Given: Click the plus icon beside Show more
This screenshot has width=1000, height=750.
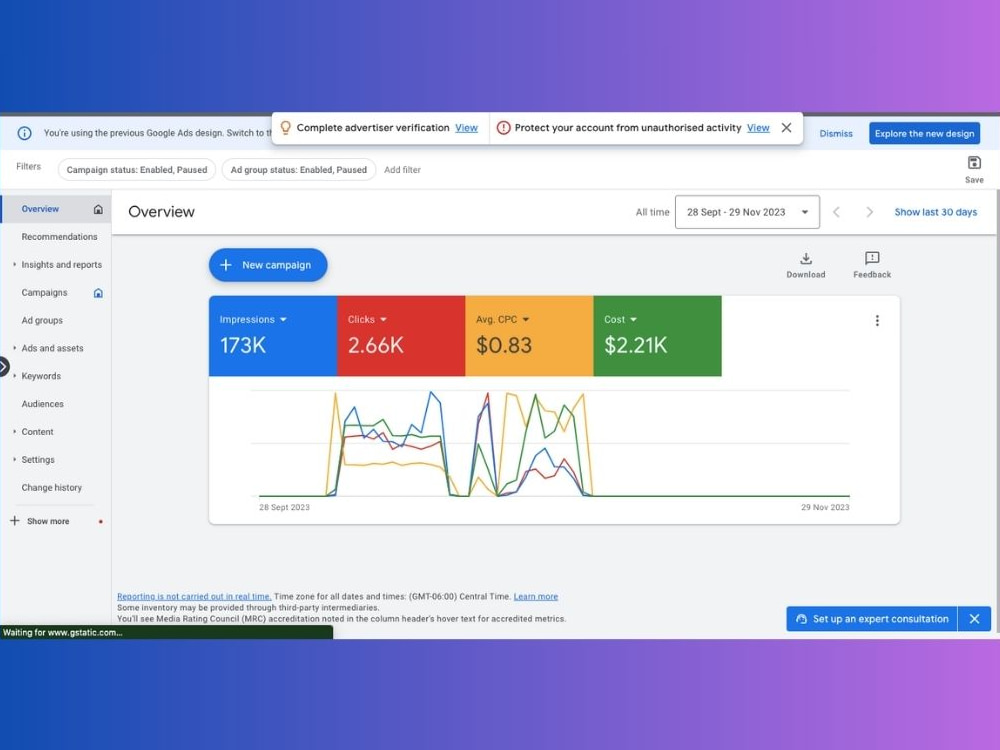Looking at the screenshot, I should tap(15, 521).
